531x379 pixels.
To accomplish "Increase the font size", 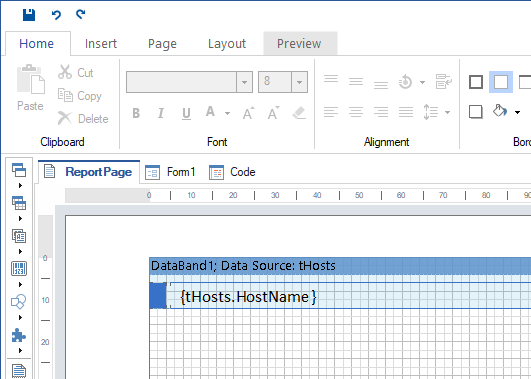I will [x=249, y=113].
